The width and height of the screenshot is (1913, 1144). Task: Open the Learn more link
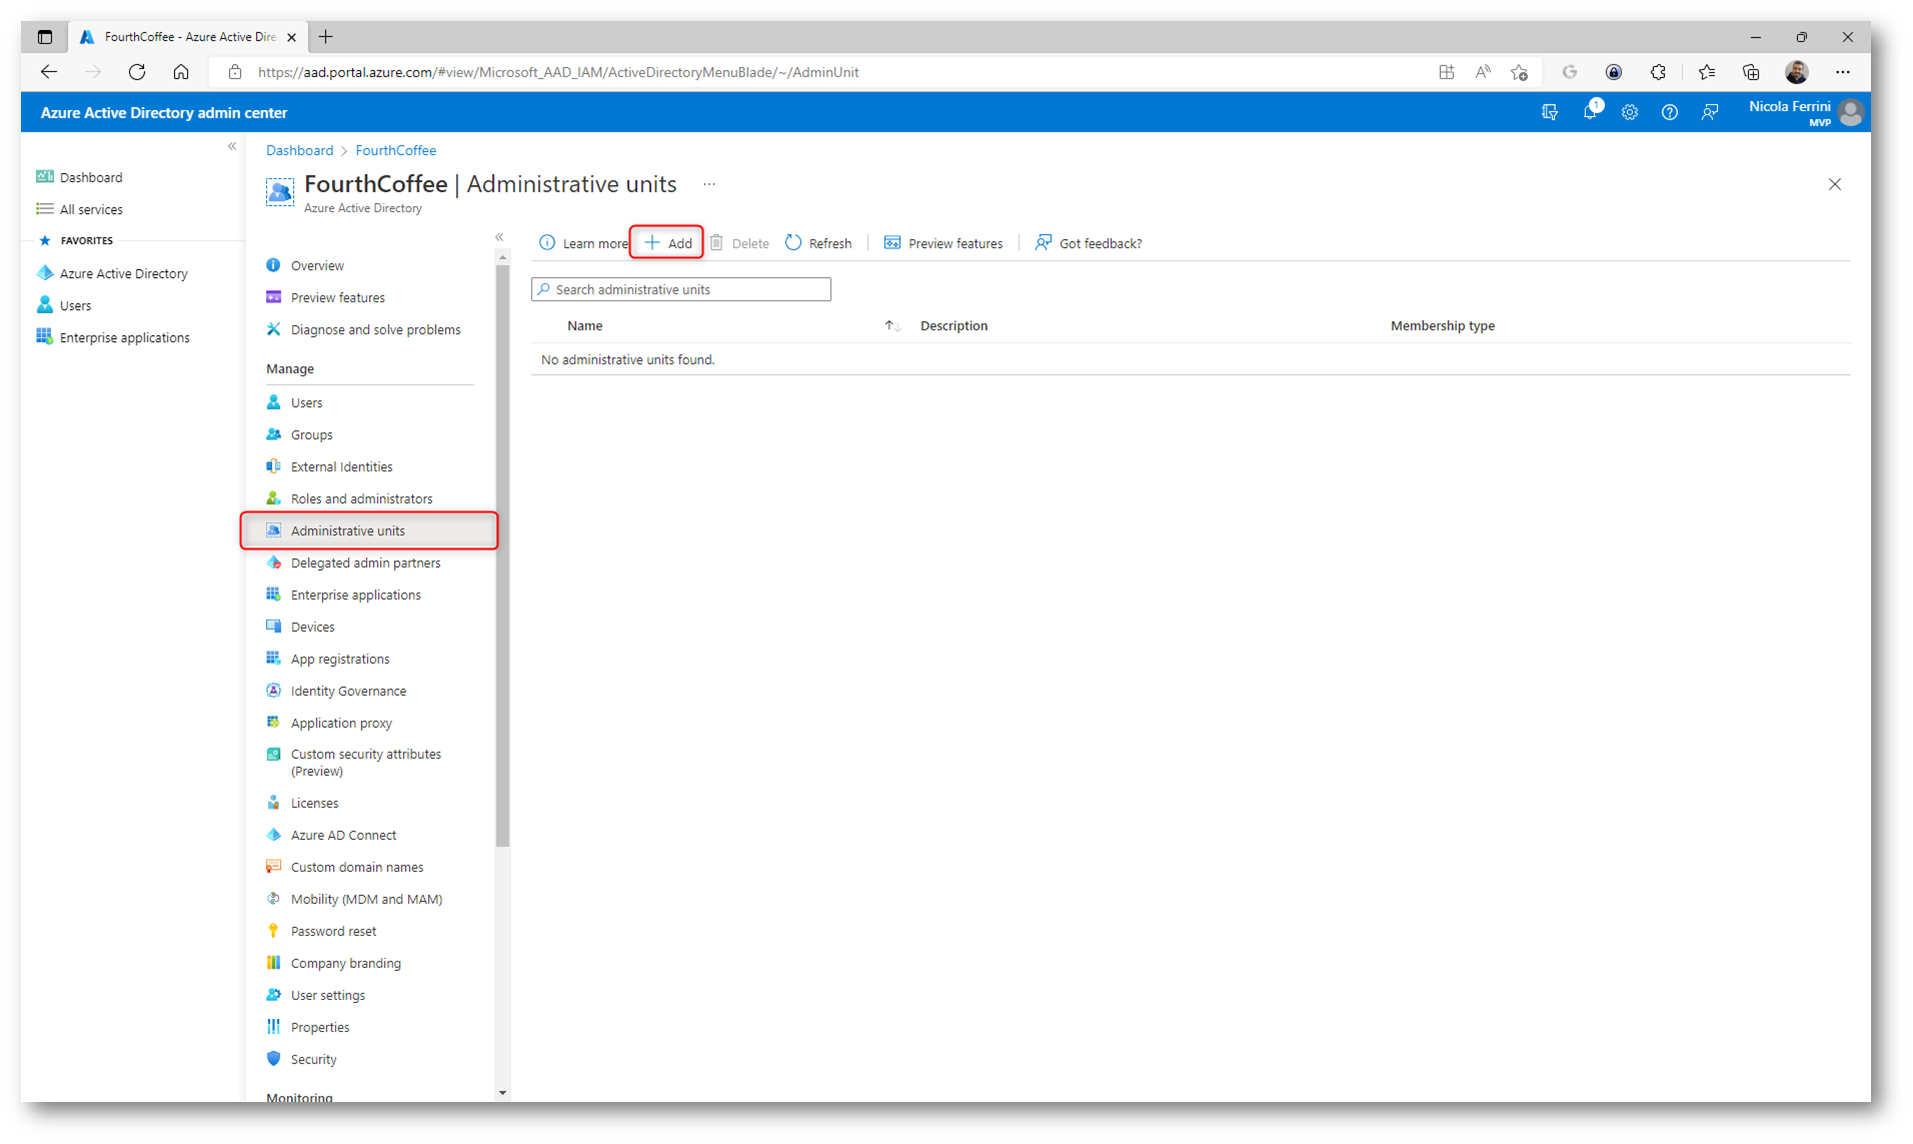click(x=583, y=243)
